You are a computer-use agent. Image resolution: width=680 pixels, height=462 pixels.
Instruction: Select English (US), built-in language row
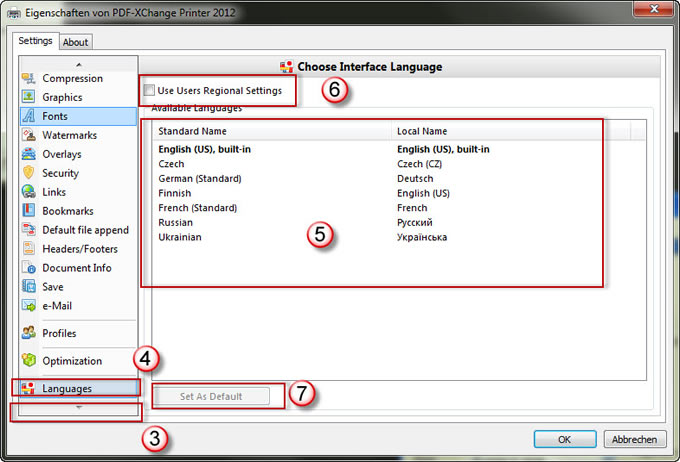[x=399, y=149]
